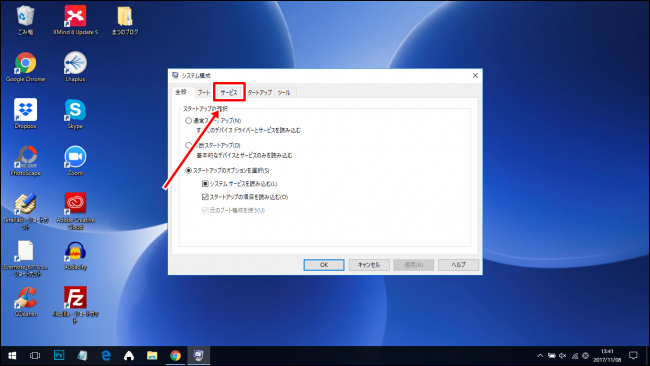Open File Explorer from the taskbar
The image size is (650, 366).
click(x=152, y=356)
